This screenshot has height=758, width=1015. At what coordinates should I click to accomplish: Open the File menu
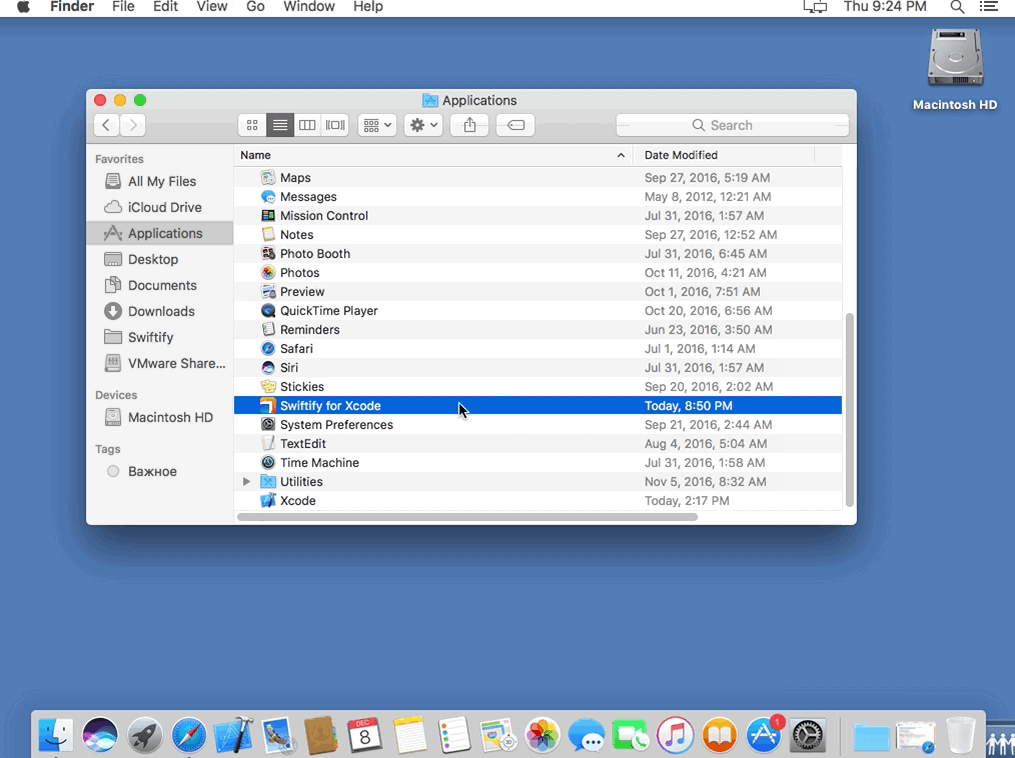point(123,6)
